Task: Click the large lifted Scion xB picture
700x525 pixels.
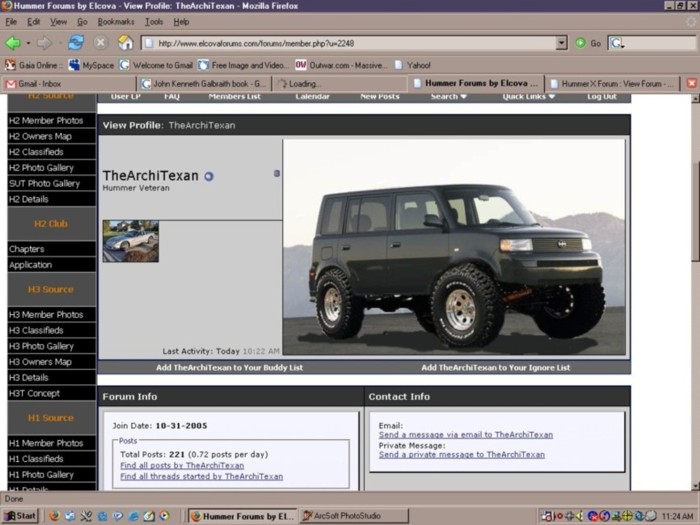Action: pos(454,247)
